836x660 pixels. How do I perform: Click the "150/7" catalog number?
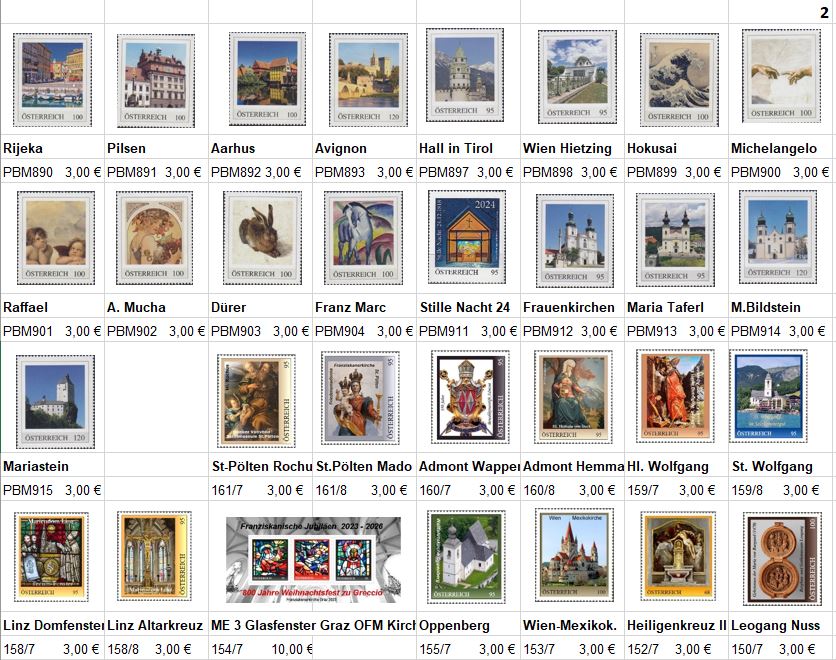(747, 649)
